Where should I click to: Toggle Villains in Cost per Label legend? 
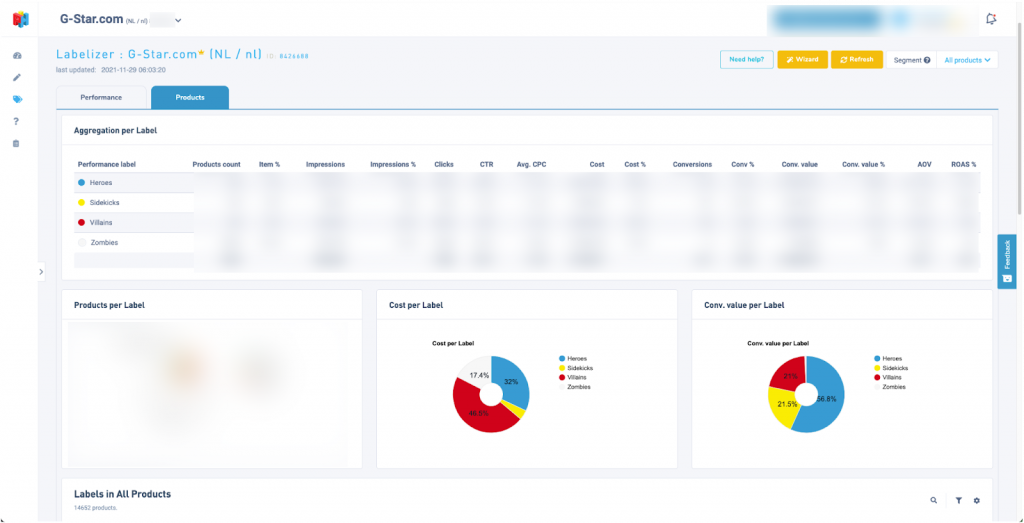[x=574, y=377]
